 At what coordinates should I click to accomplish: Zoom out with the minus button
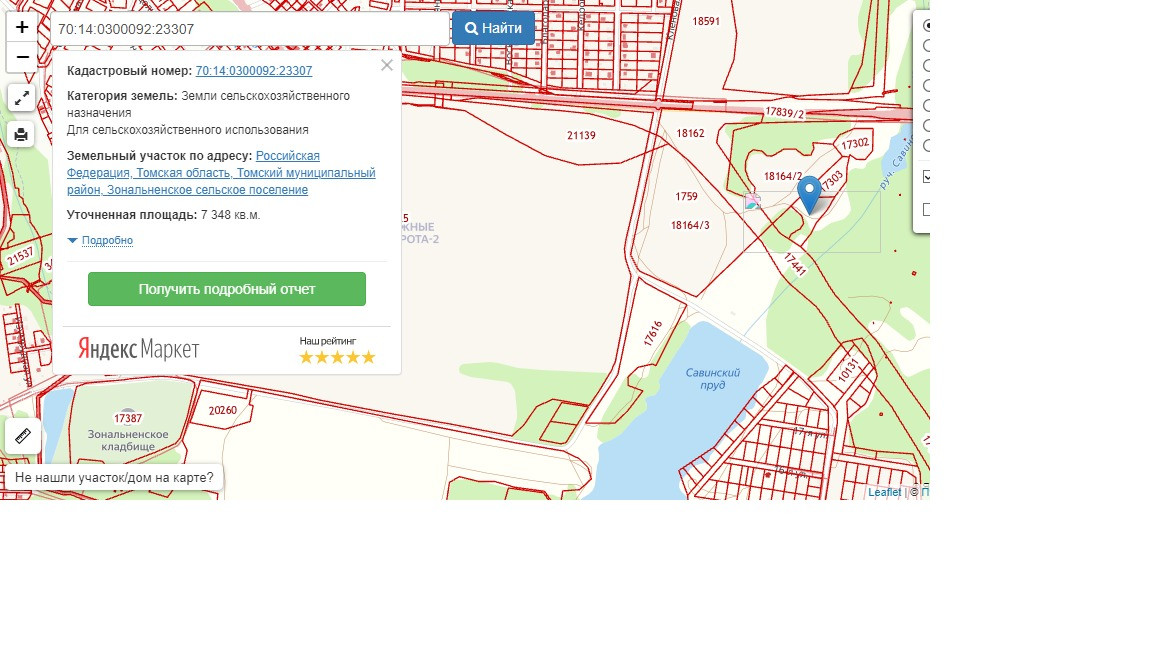coord(22,57)
